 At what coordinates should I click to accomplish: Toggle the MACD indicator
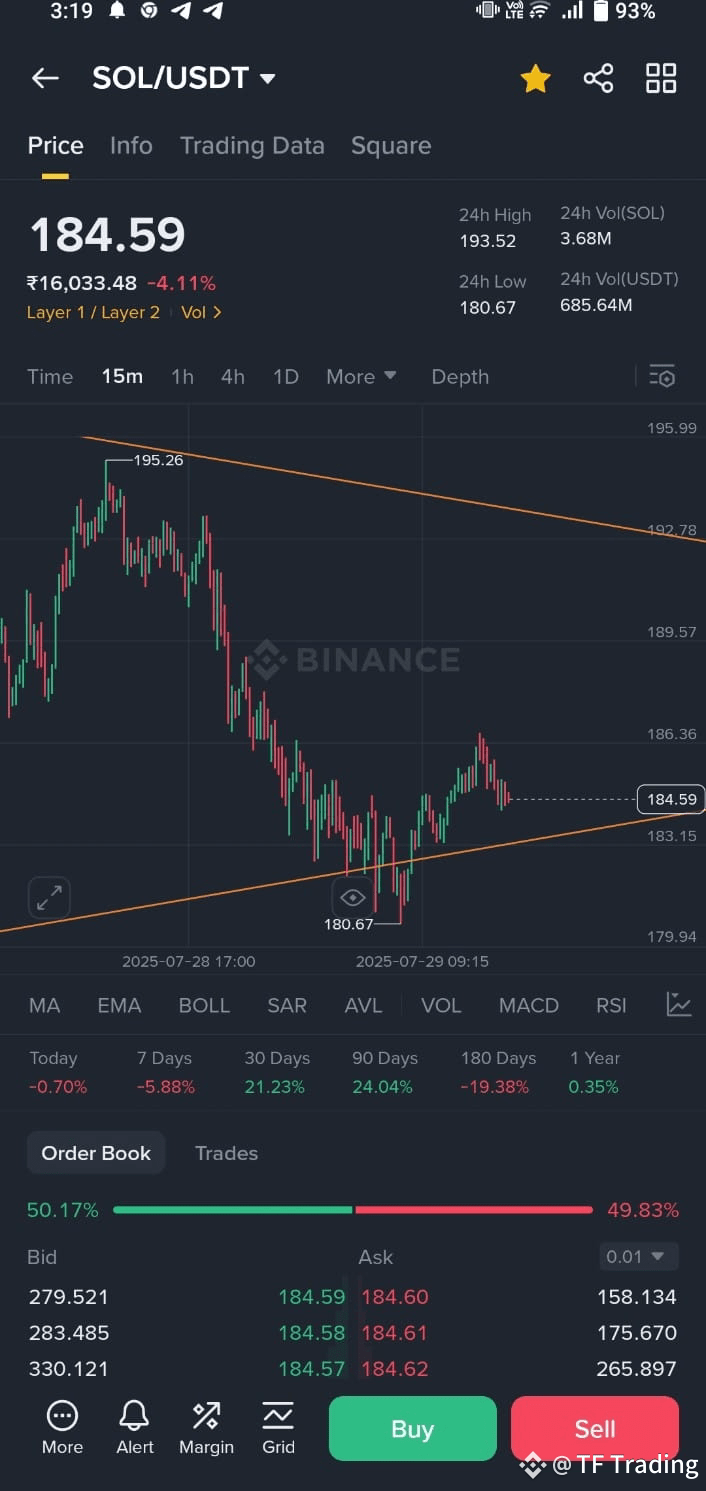pyautogui.click(x=529, y=1005)
